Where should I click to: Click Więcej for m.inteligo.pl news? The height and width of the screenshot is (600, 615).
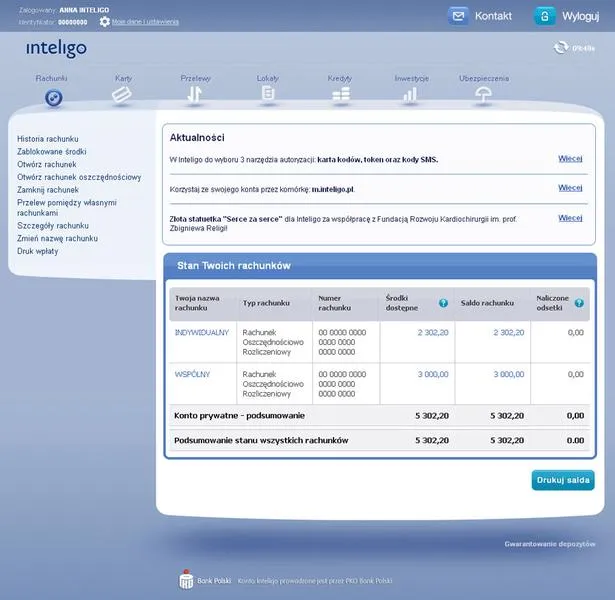coord(570,188)
